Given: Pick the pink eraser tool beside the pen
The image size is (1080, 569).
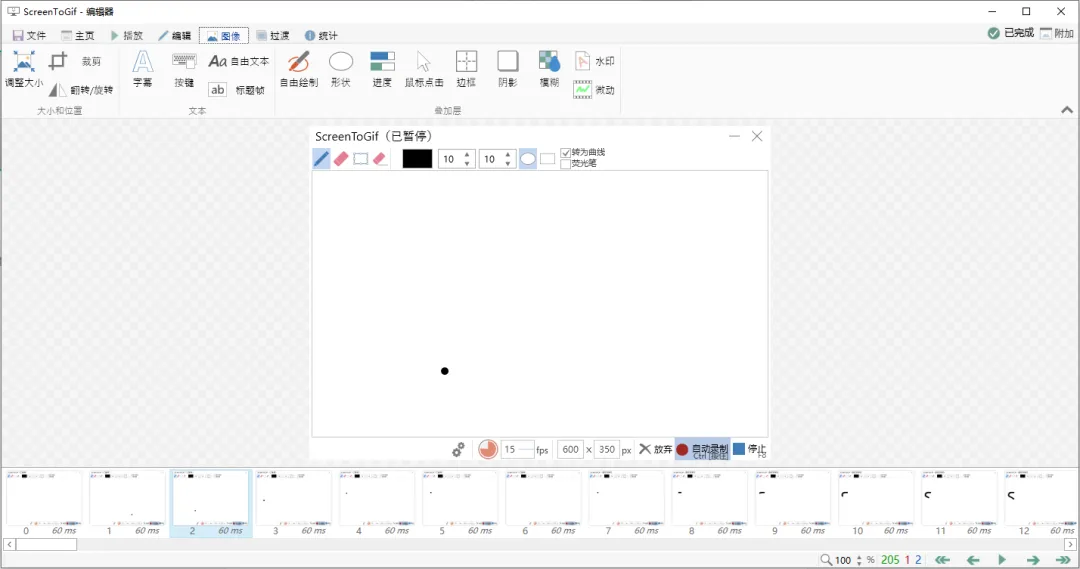Looking at the screenshot, I should [x=341, y=159].
